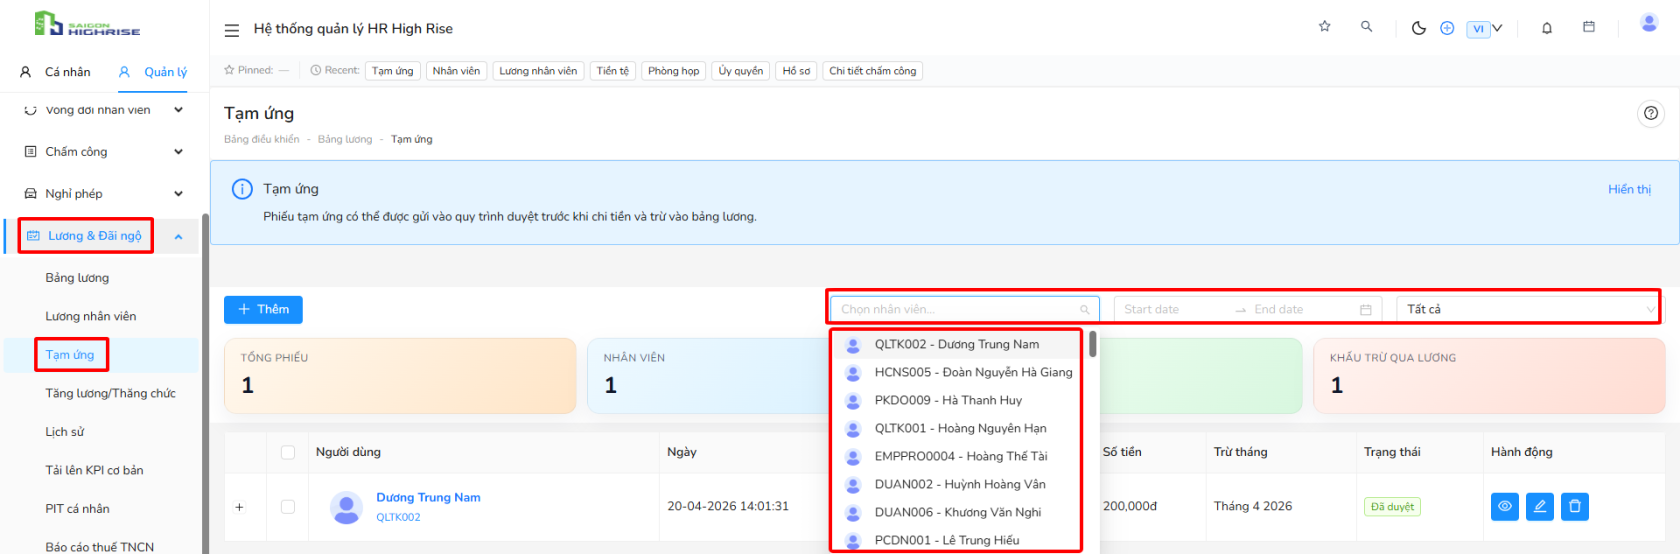Open the calendar icon in header
This screenshot has height=554, width=1680.
point(1589,27)
